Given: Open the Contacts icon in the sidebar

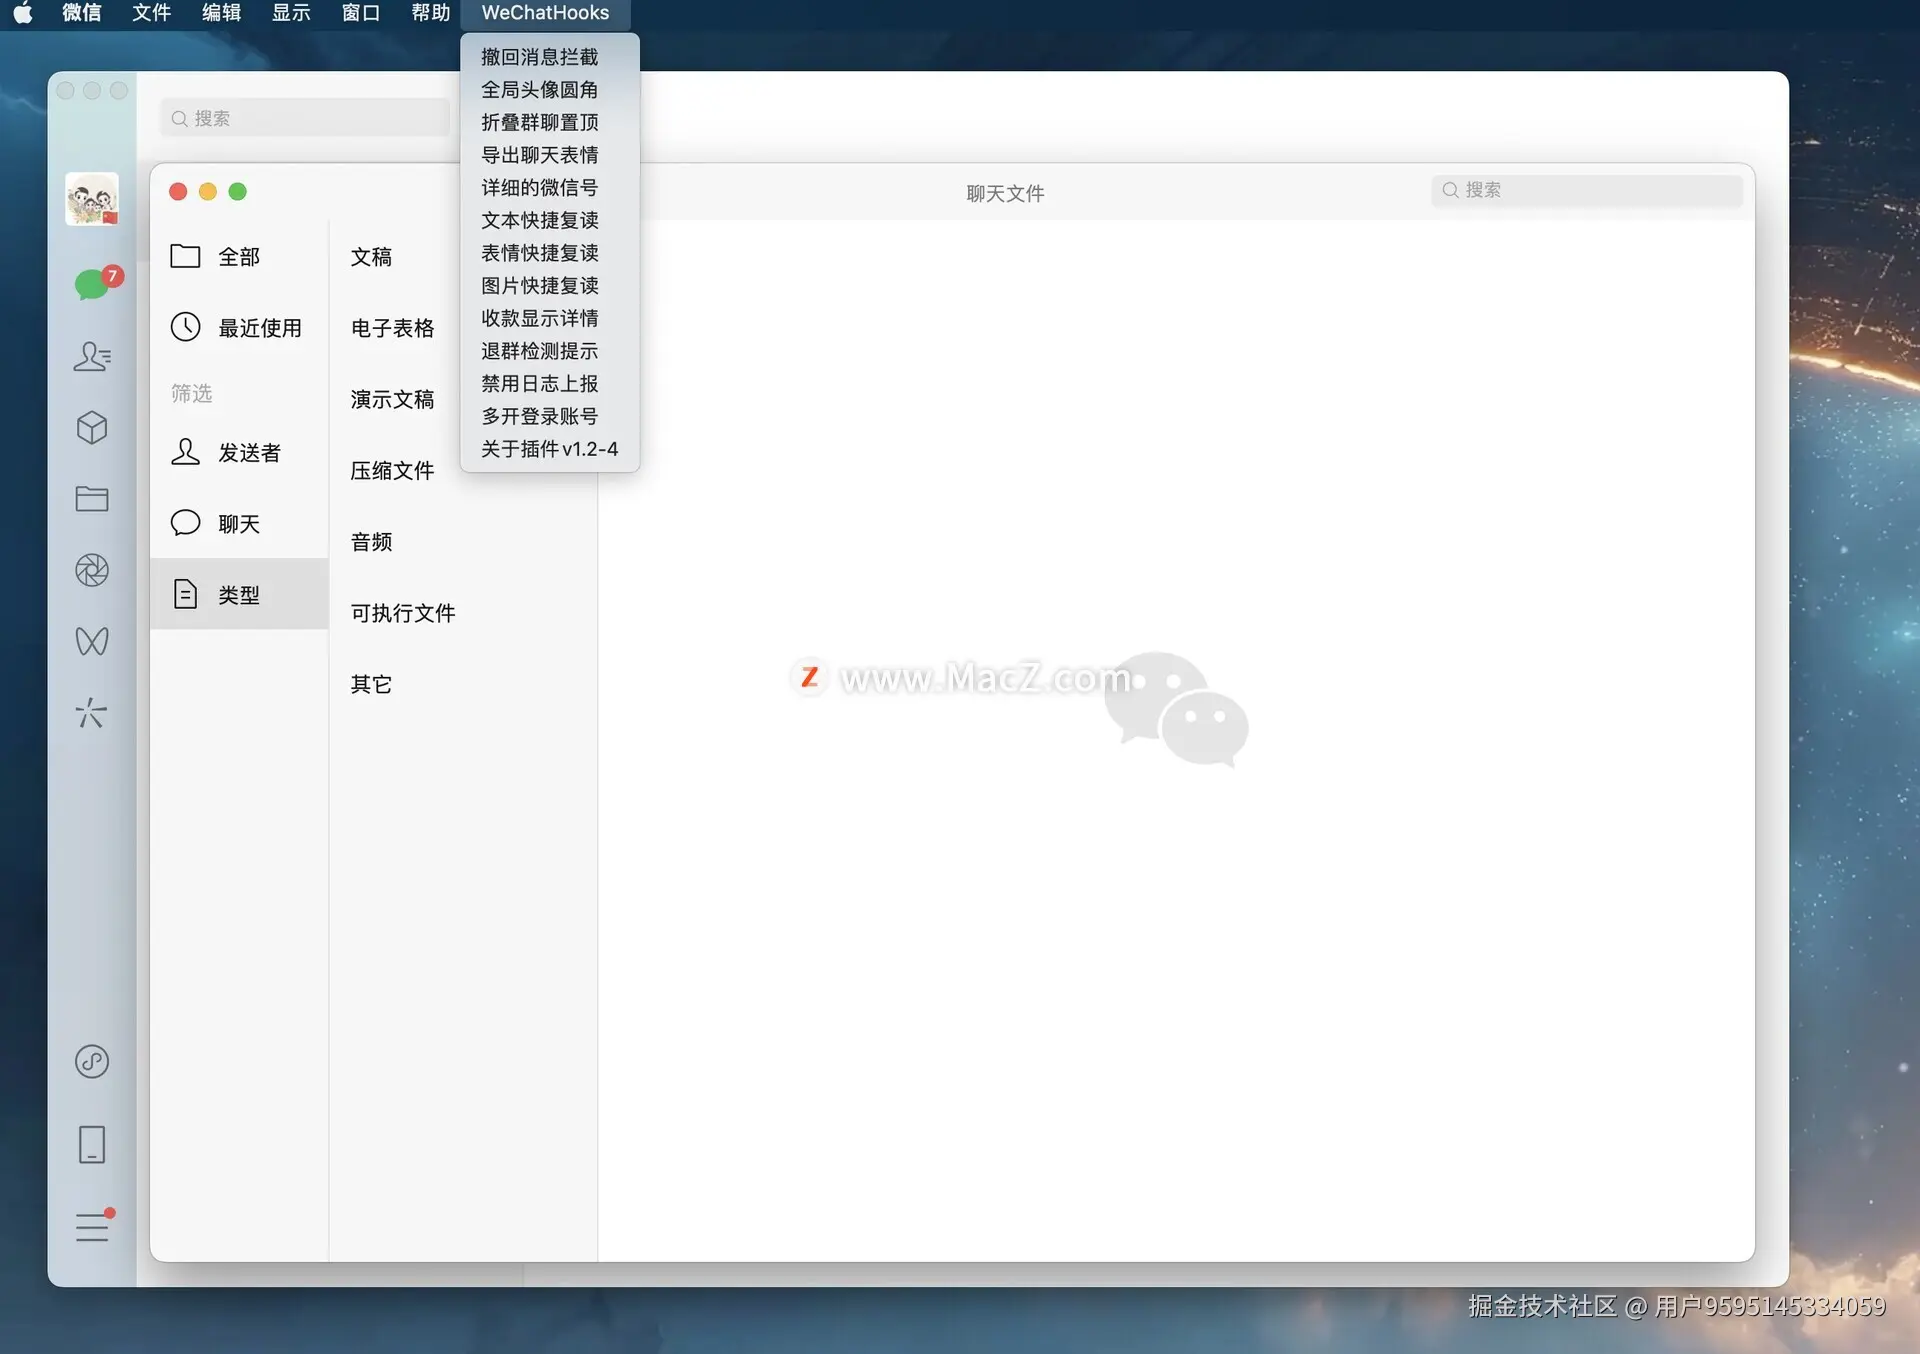Looking at the screenshot, I should (92, 357).
